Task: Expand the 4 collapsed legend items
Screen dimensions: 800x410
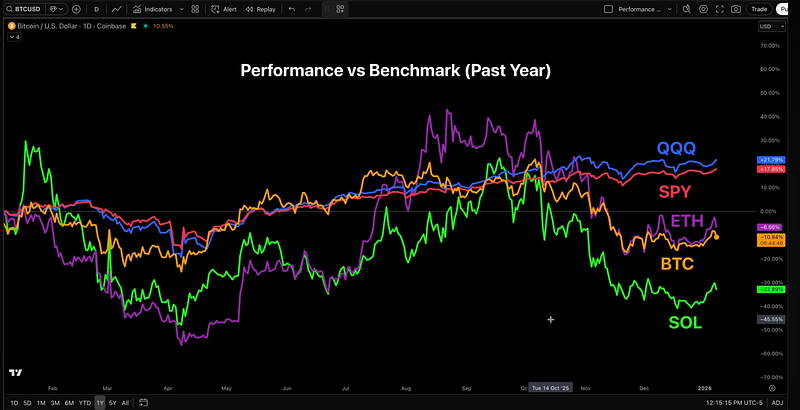Action: [x=14, y=37]
